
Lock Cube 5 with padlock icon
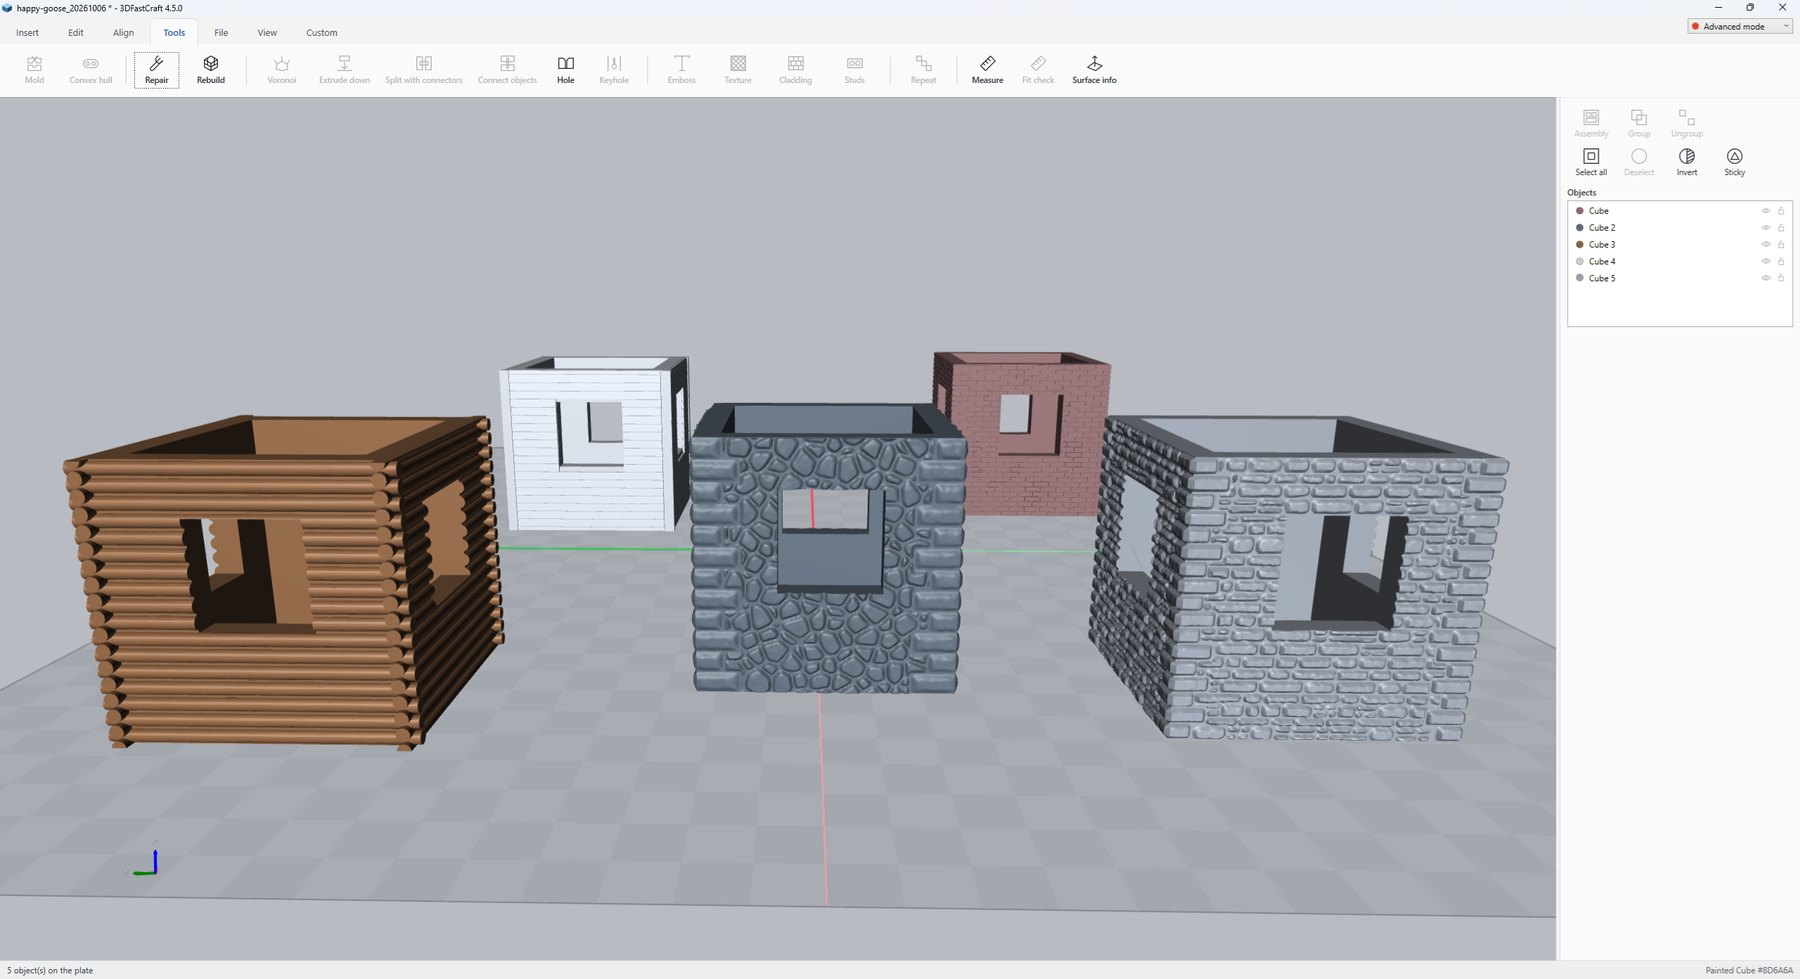pyautogui.click(x=1781, y=278)
